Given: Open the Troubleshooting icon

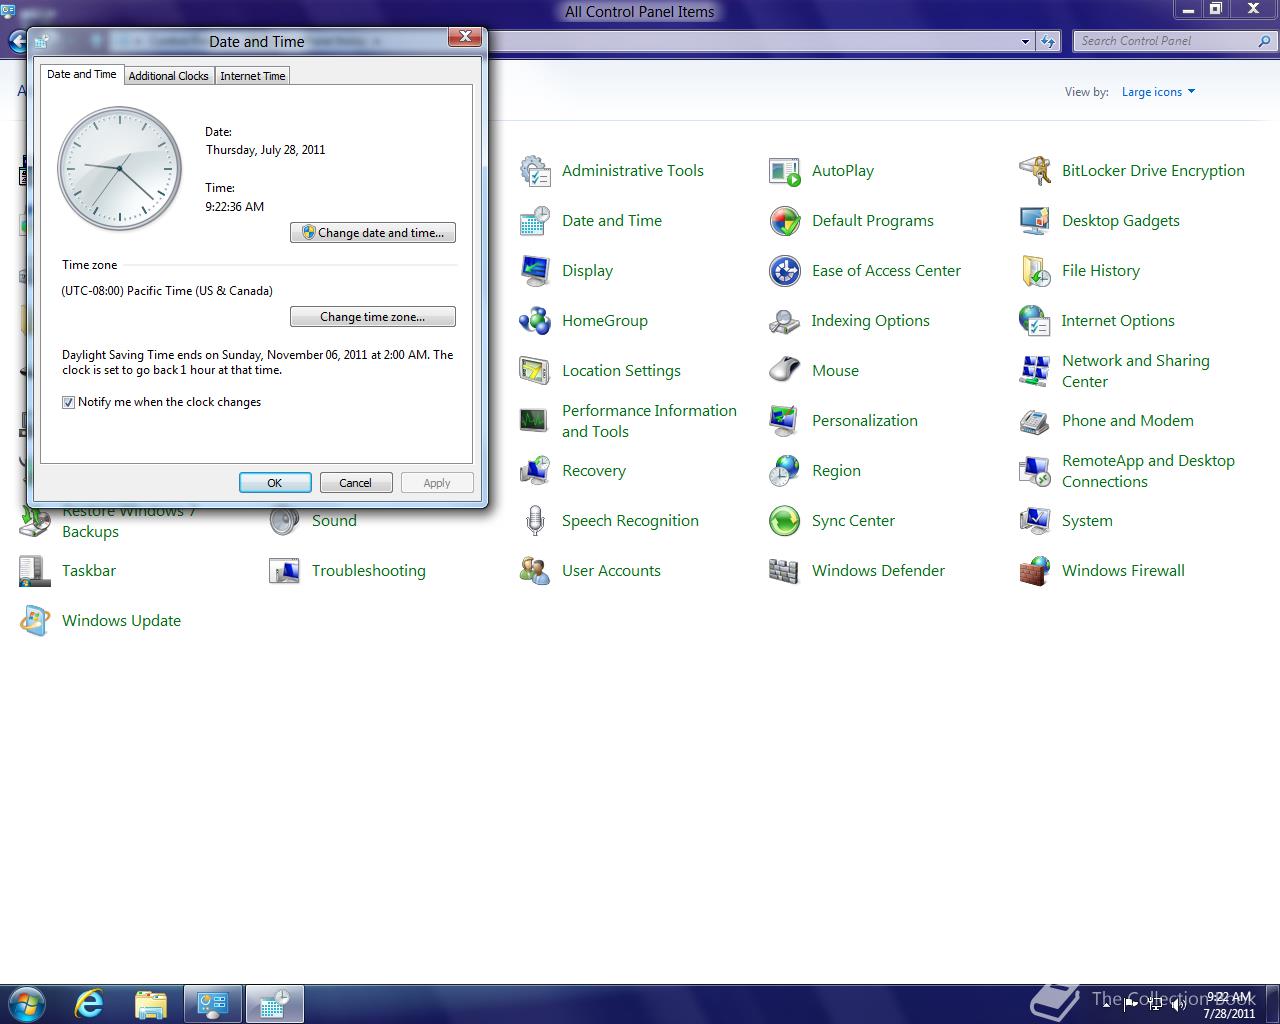Looking at the screenshot, I should 285,571.
